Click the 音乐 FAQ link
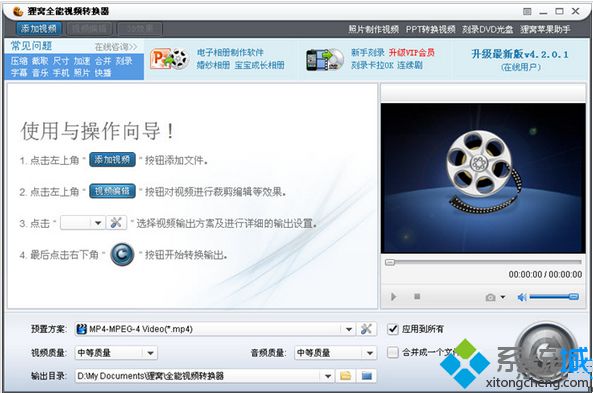 40,72
